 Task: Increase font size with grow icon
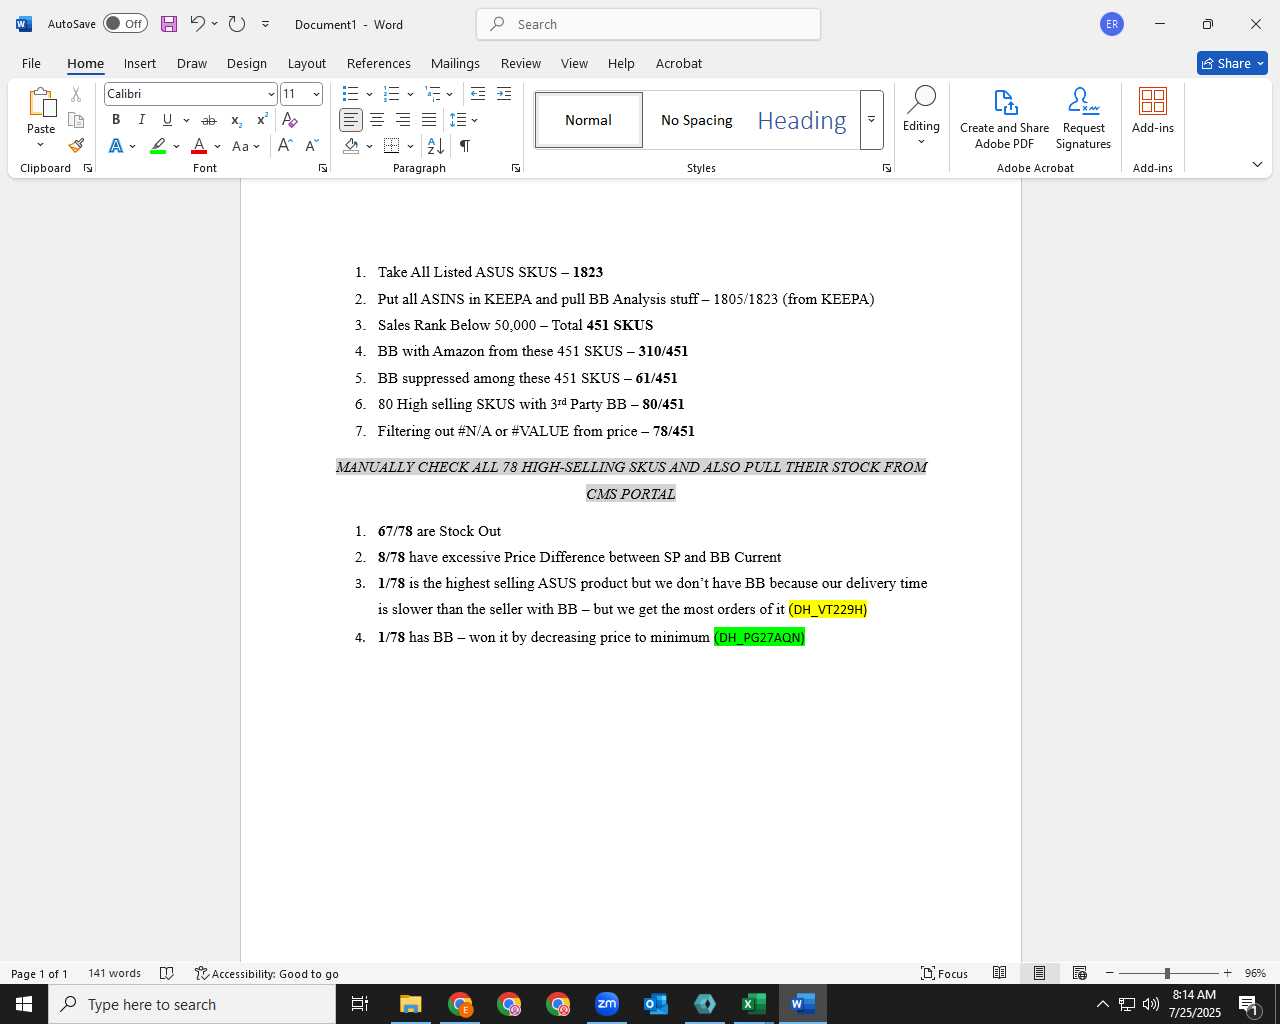285,146
